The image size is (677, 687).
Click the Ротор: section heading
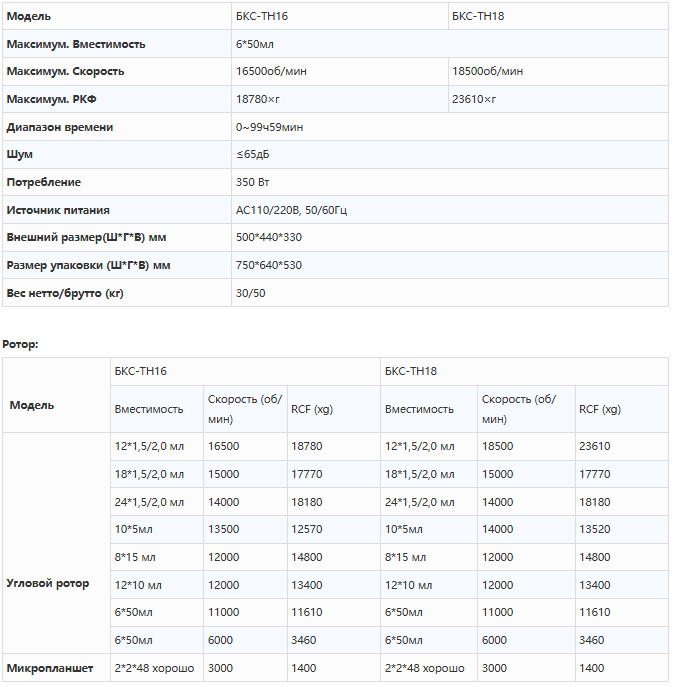pyautogui.click(x=20, y=344)
